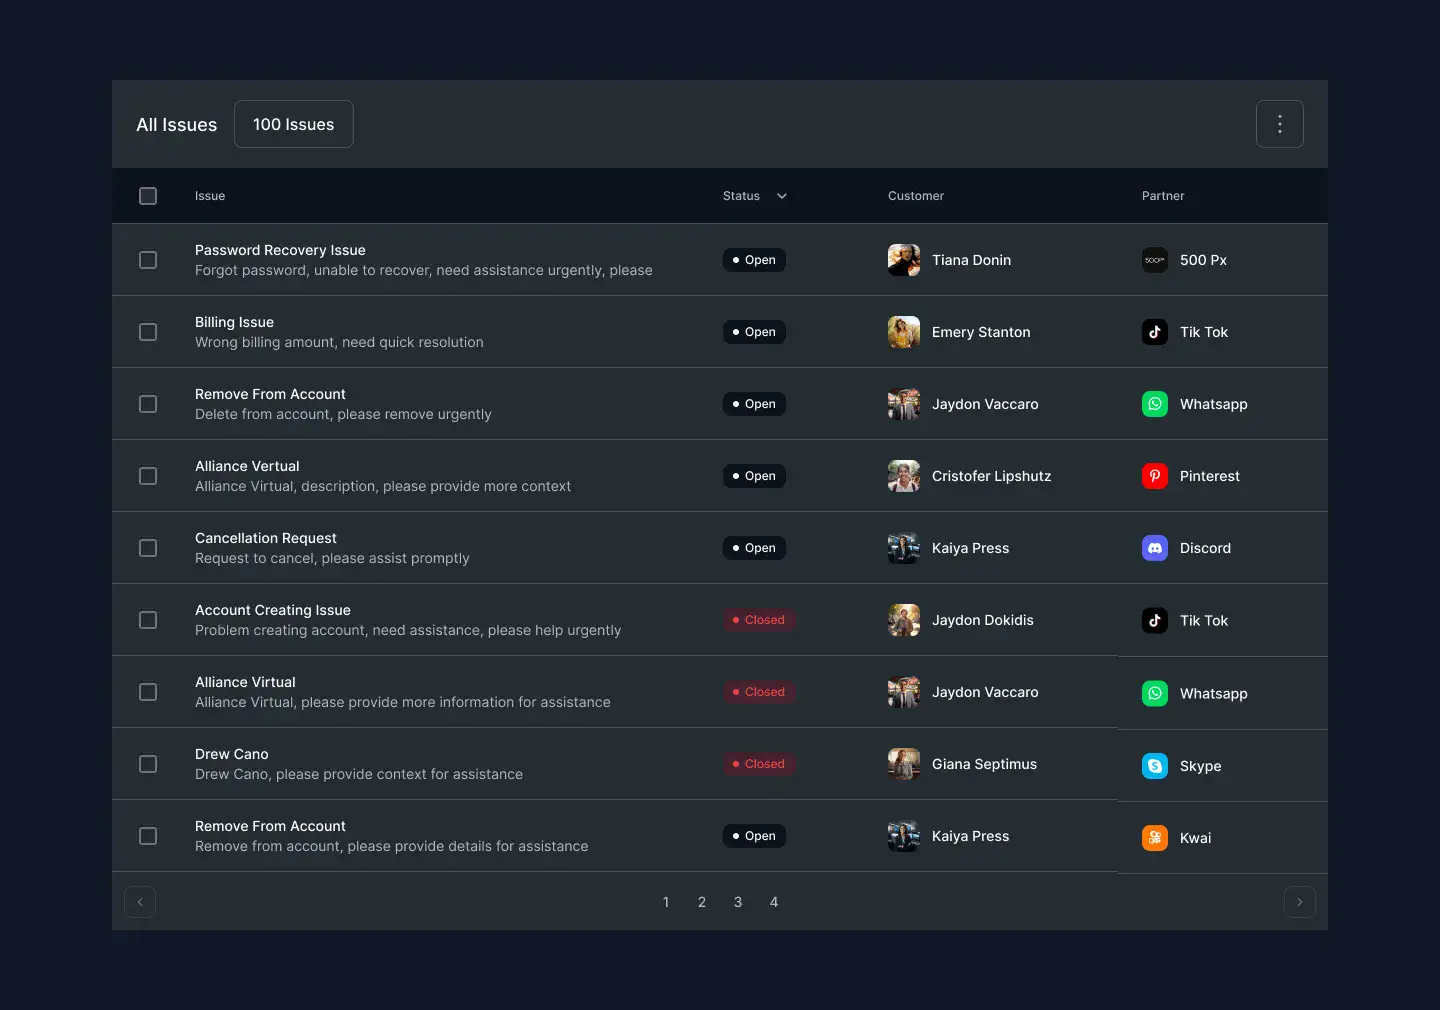Go to next page with right arrow
The height and width of the screenshot is (1010, 1440).
1300,902
